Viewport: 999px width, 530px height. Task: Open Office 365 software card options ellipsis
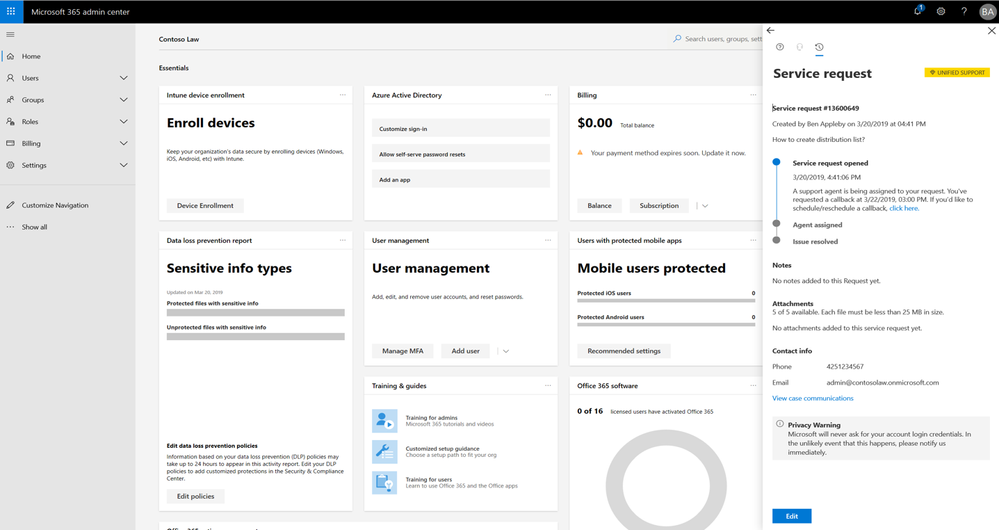tap(753, 385)
